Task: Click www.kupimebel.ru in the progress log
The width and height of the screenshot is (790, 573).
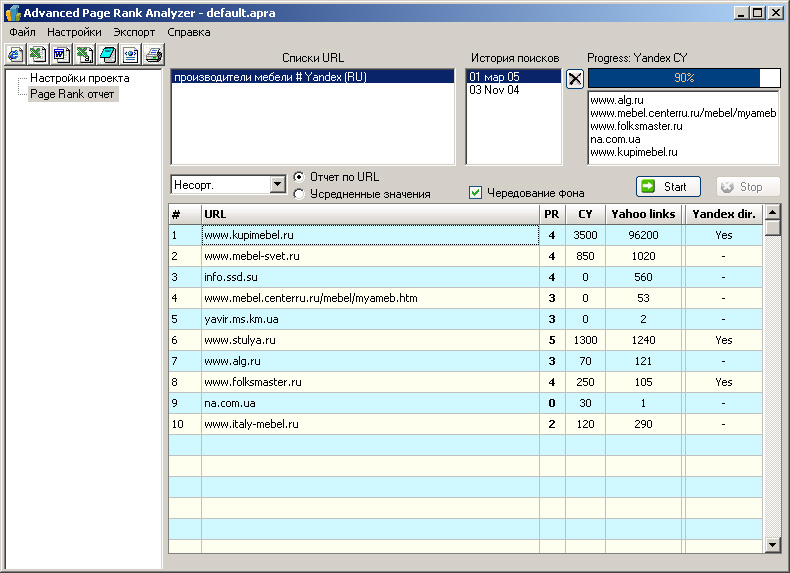Action: point(634,152)
